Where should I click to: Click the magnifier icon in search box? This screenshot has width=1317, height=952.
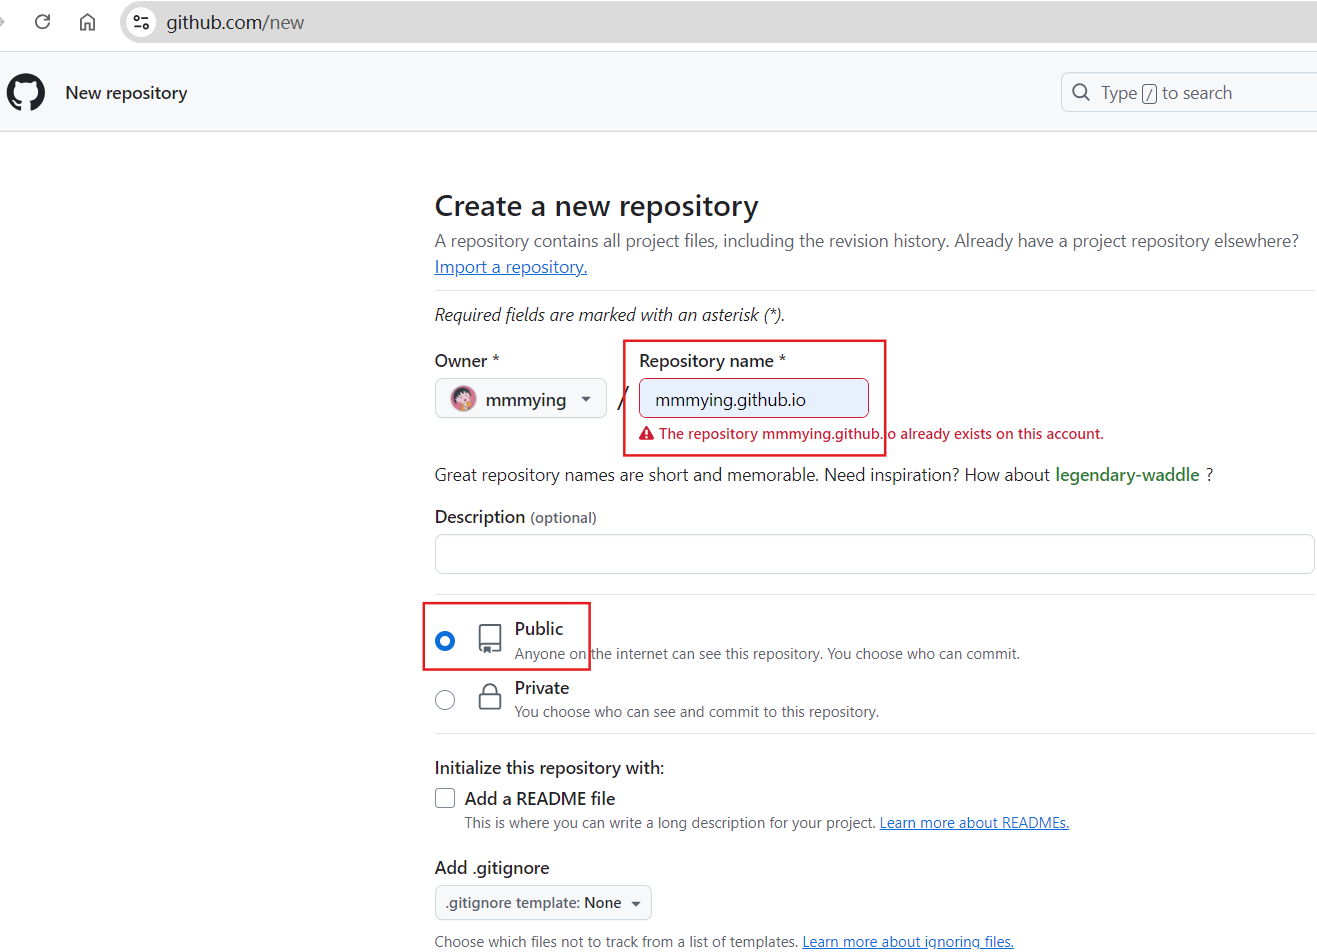coord(1081,93)
